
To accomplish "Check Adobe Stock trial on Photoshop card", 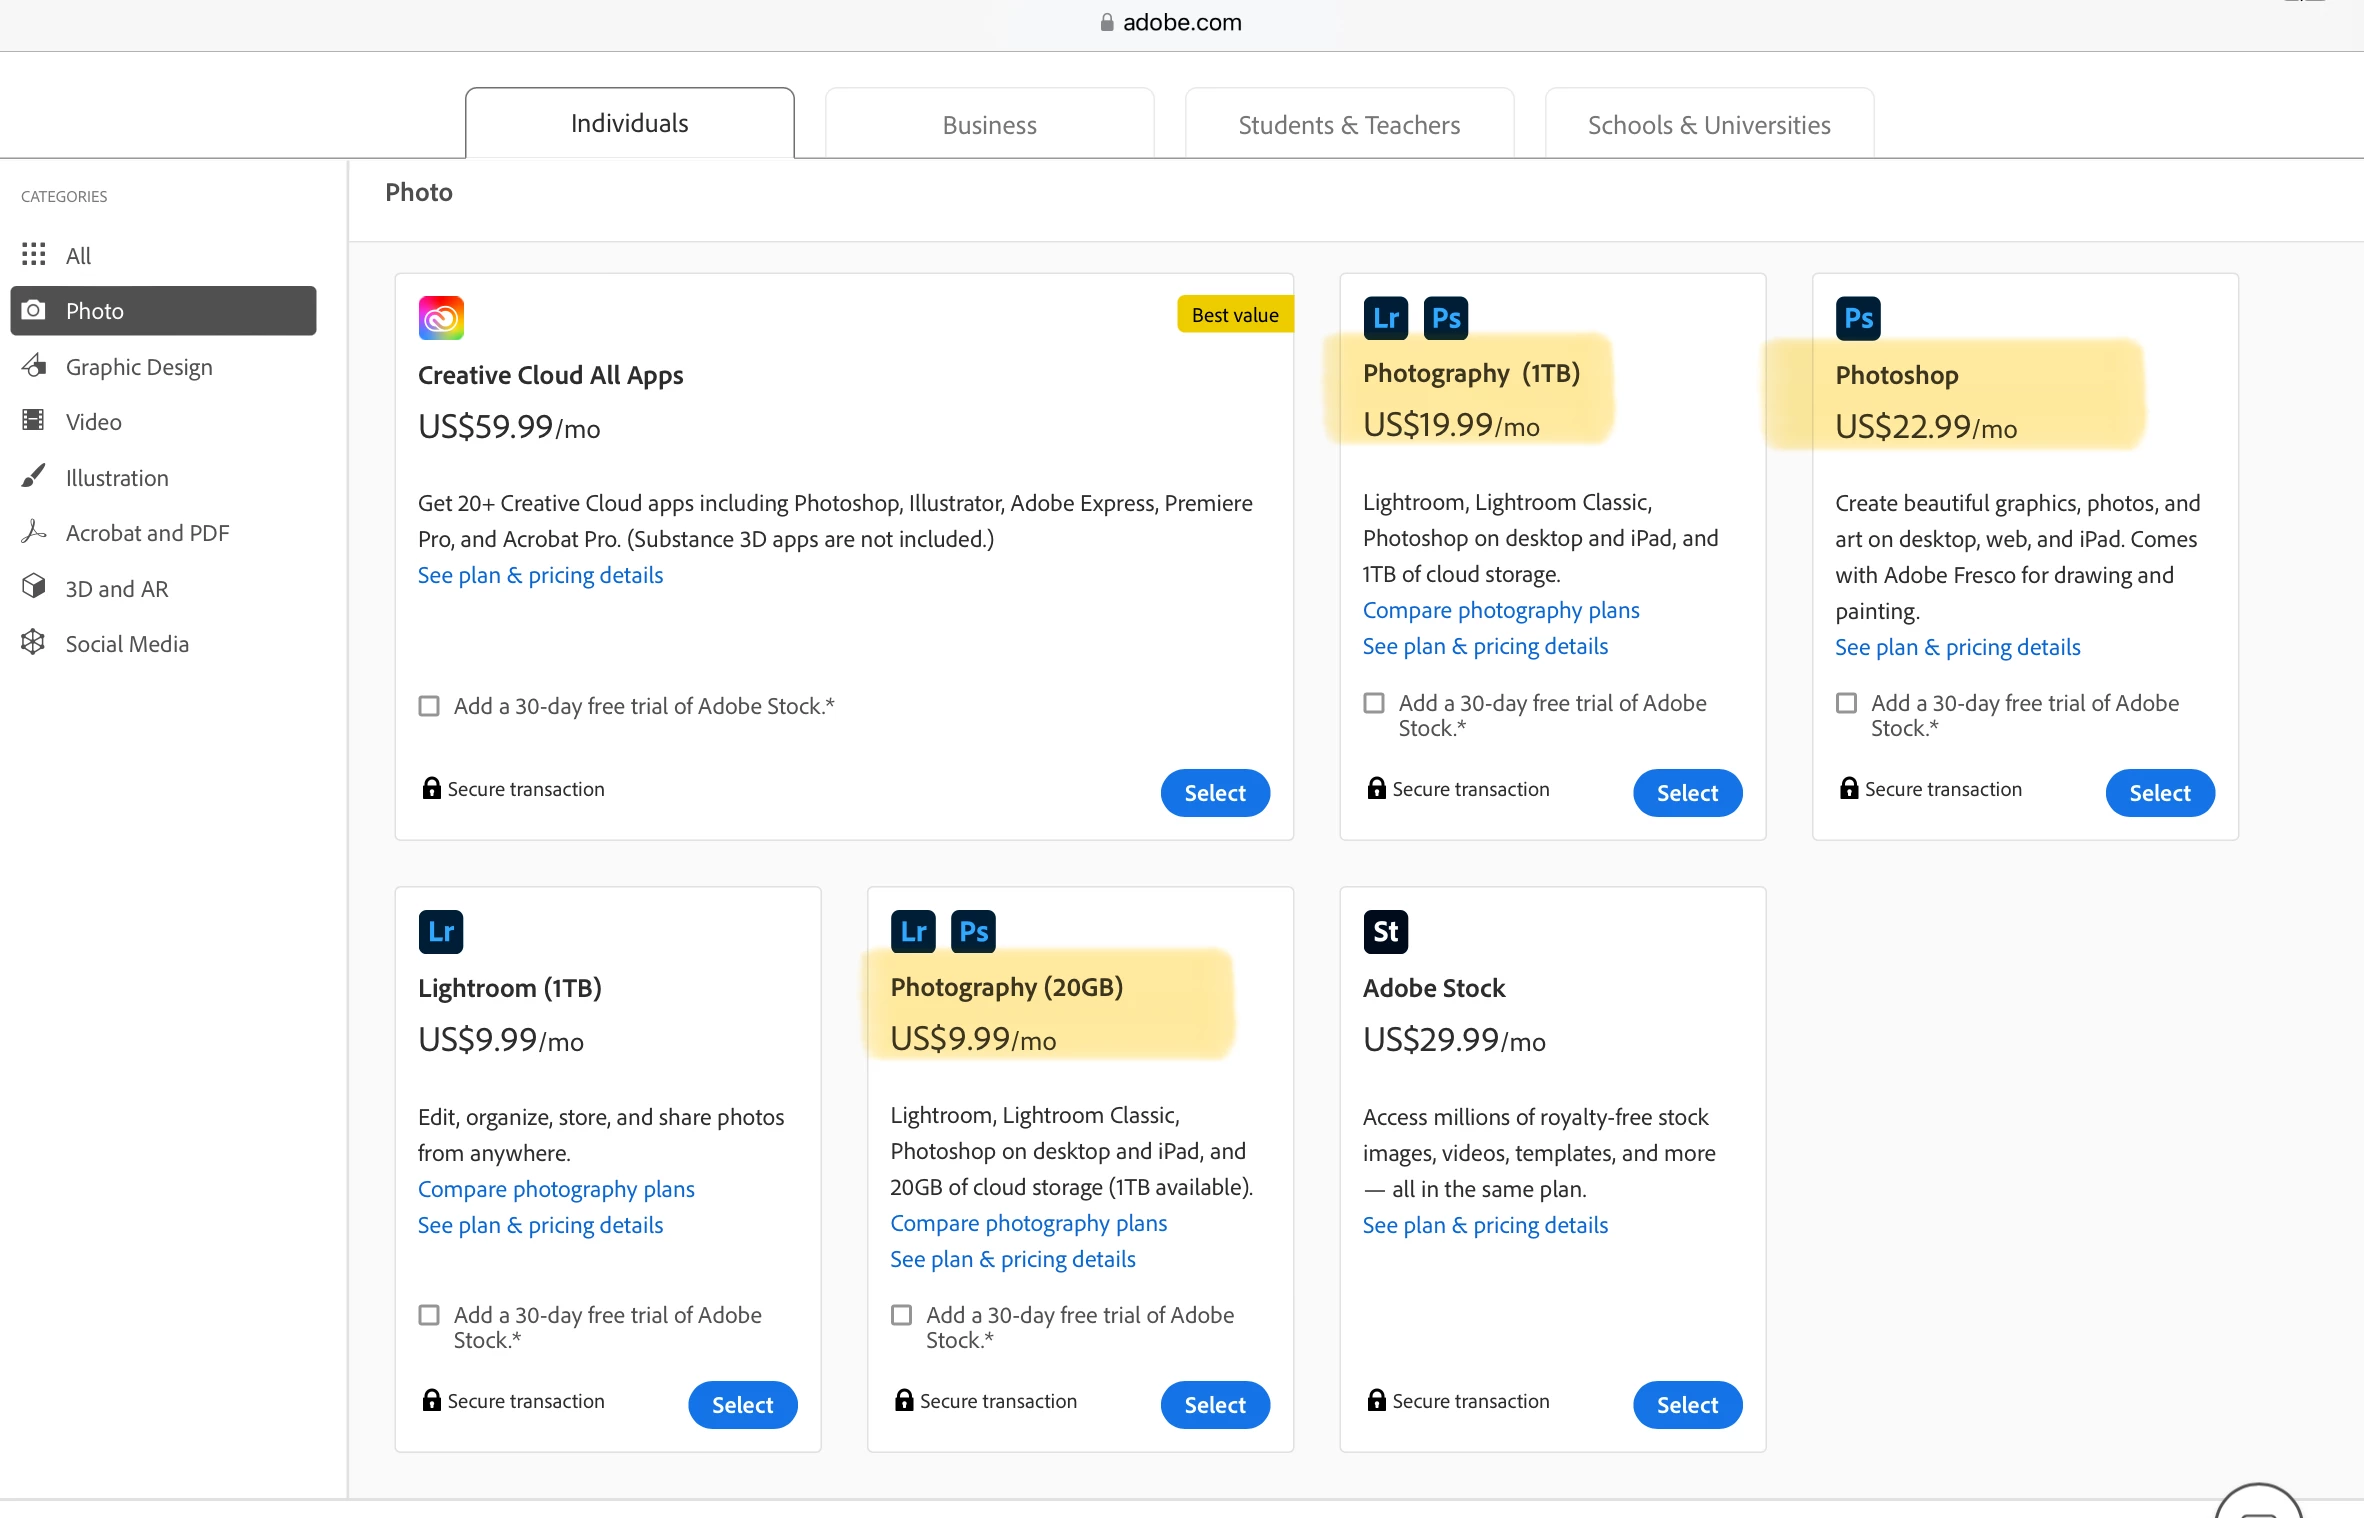I will coord(1846,703).
